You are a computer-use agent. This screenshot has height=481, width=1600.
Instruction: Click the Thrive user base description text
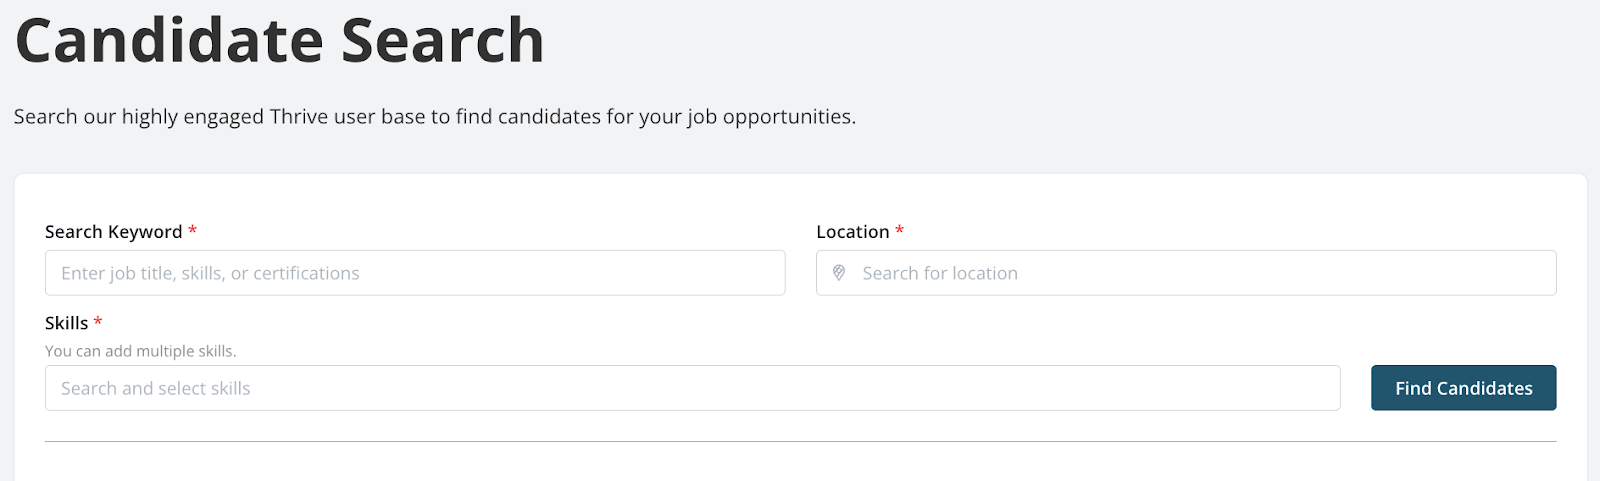tap(434, 117)
